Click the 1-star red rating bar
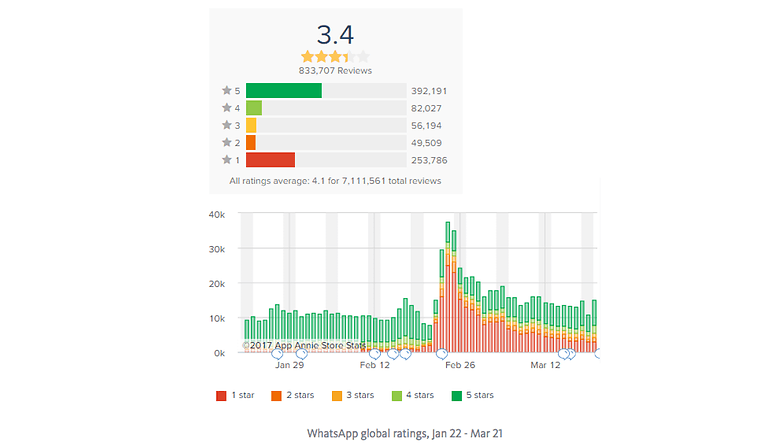Viewport: 782px width, 448px height. click(x=270, y=160)
